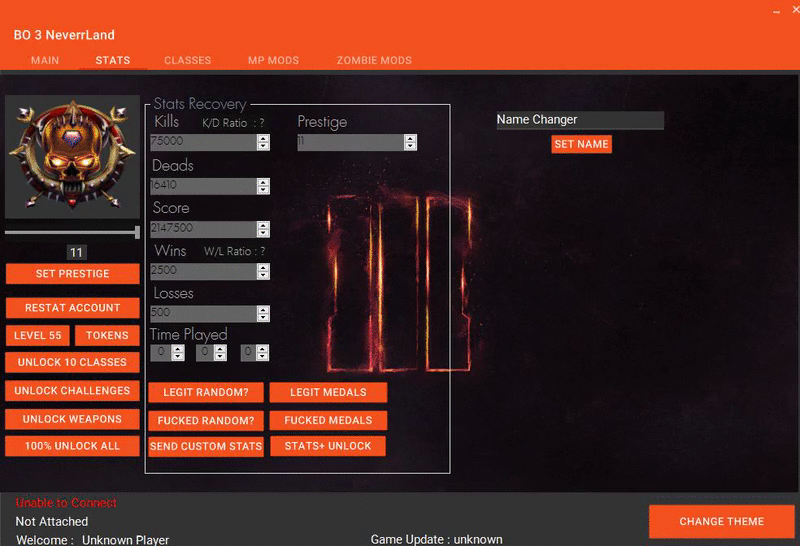Click 100% UNLOCK ALL button
The image size is (800, 546).
click(72, 446)
